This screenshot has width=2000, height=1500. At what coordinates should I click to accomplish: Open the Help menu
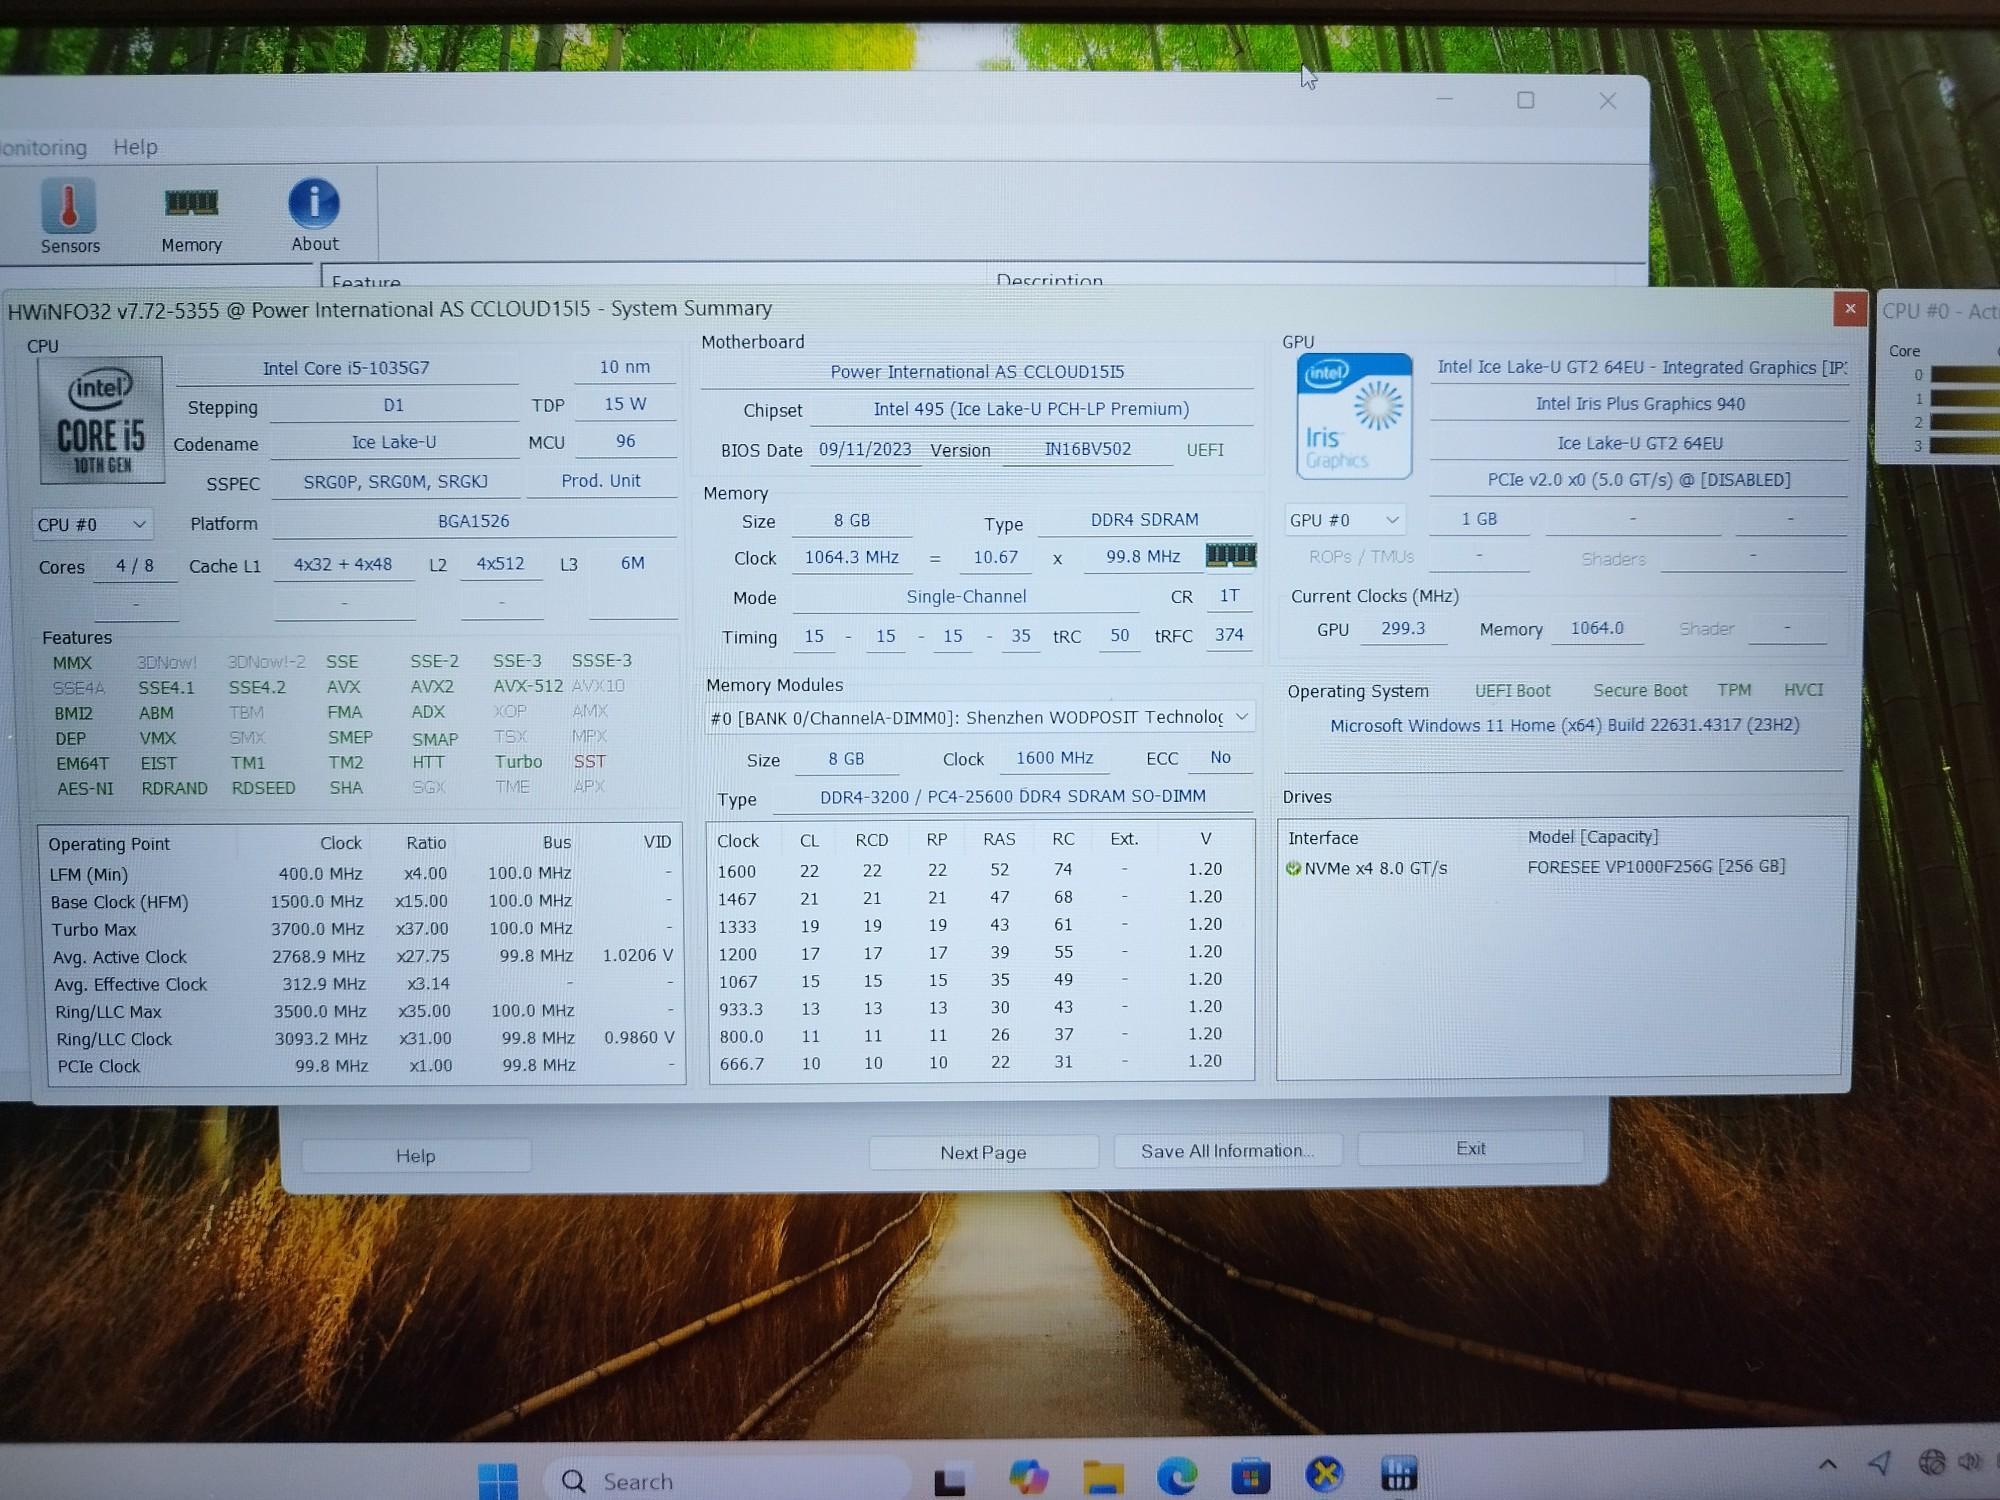point(135,147)
